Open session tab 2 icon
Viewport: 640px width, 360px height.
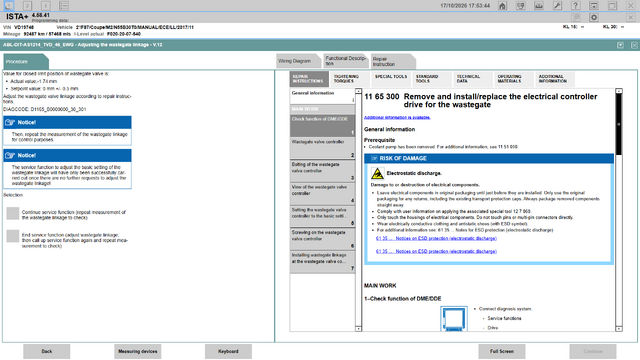tap(27, 6)
